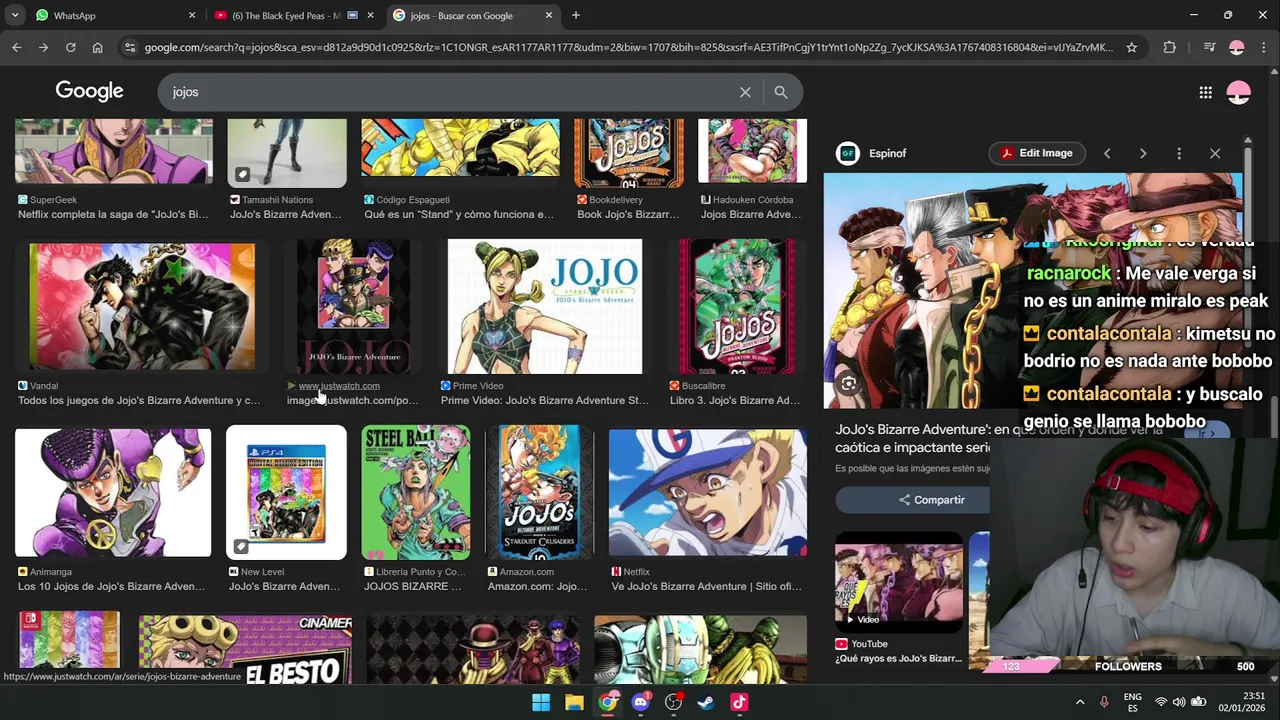Click the Compartir share button
Screen dimensions: 1280x720
(931, 500)
